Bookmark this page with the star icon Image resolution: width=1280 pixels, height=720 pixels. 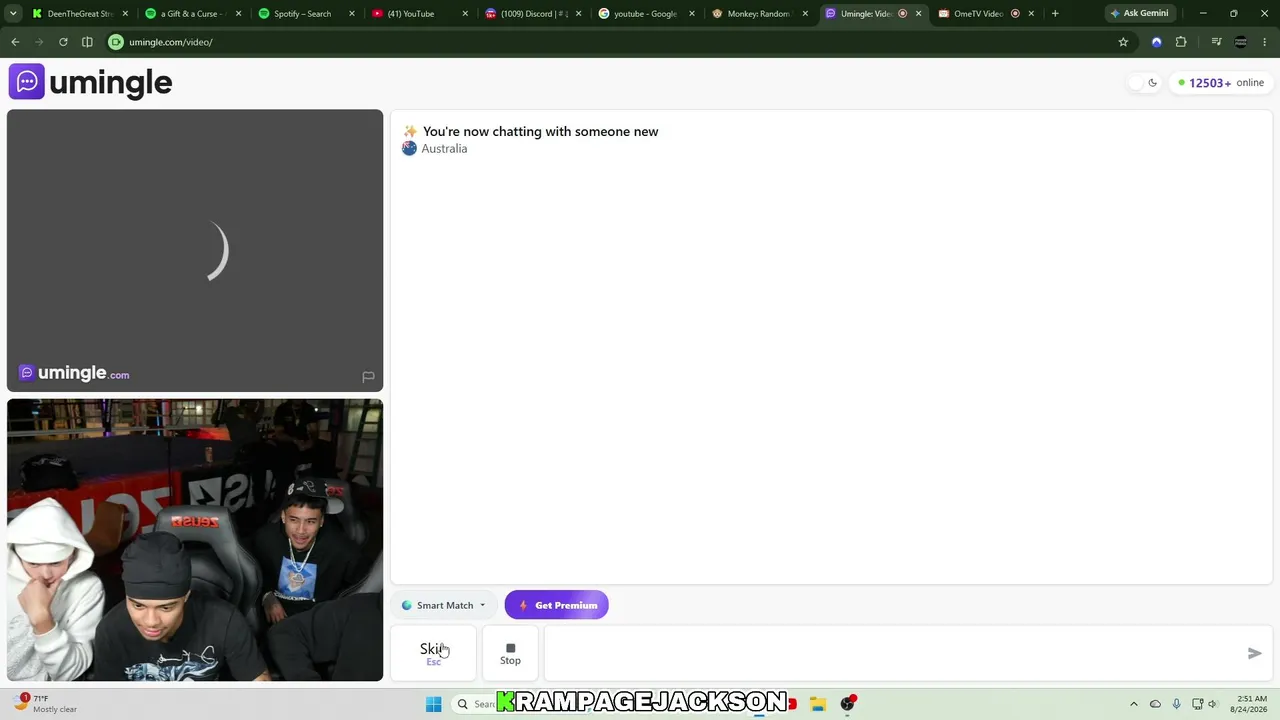click(1123, 42)
